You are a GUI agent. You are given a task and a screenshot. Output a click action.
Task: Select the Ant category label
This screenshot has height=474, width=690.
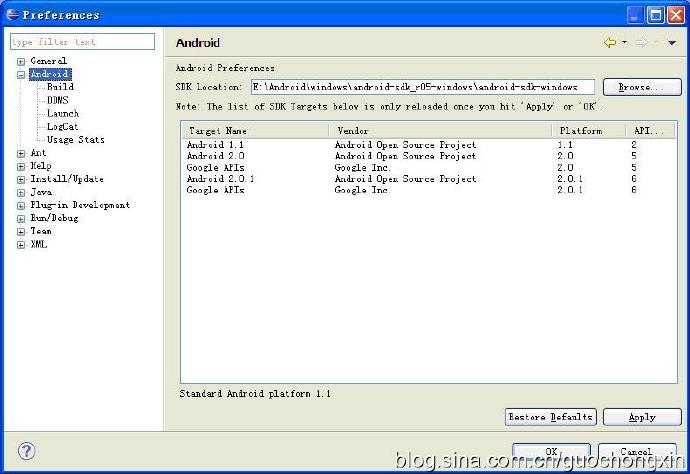point(38,153)
